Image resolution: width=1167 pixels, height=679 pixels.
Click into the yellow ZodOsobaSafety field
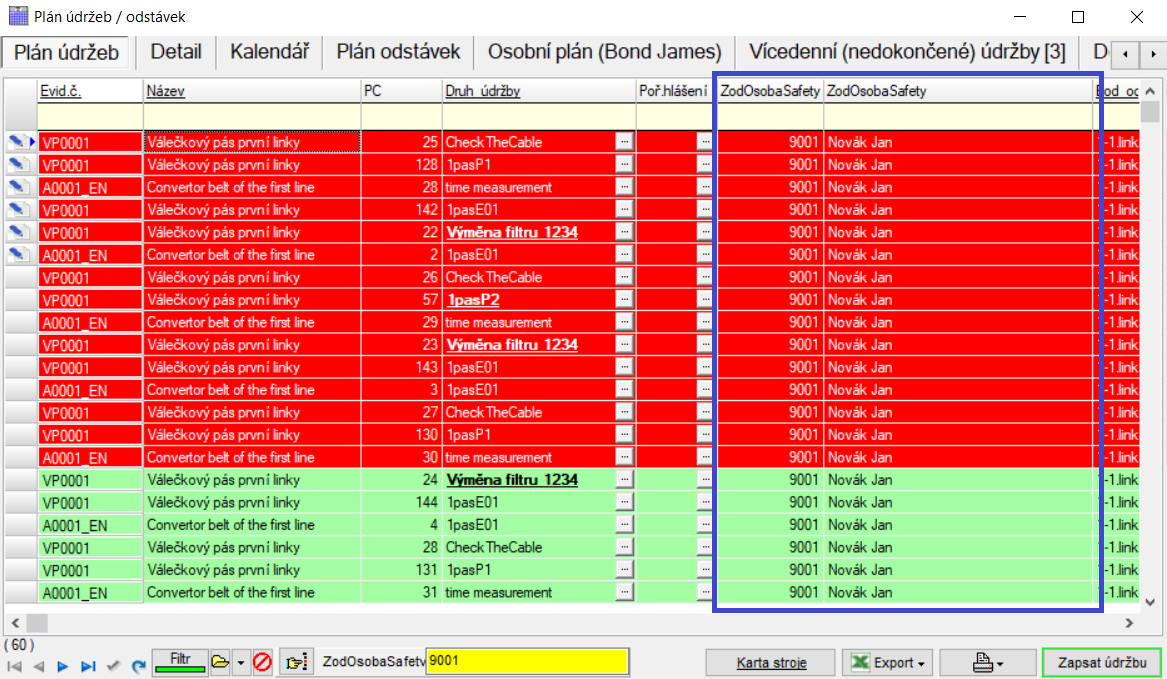[527, 661]
